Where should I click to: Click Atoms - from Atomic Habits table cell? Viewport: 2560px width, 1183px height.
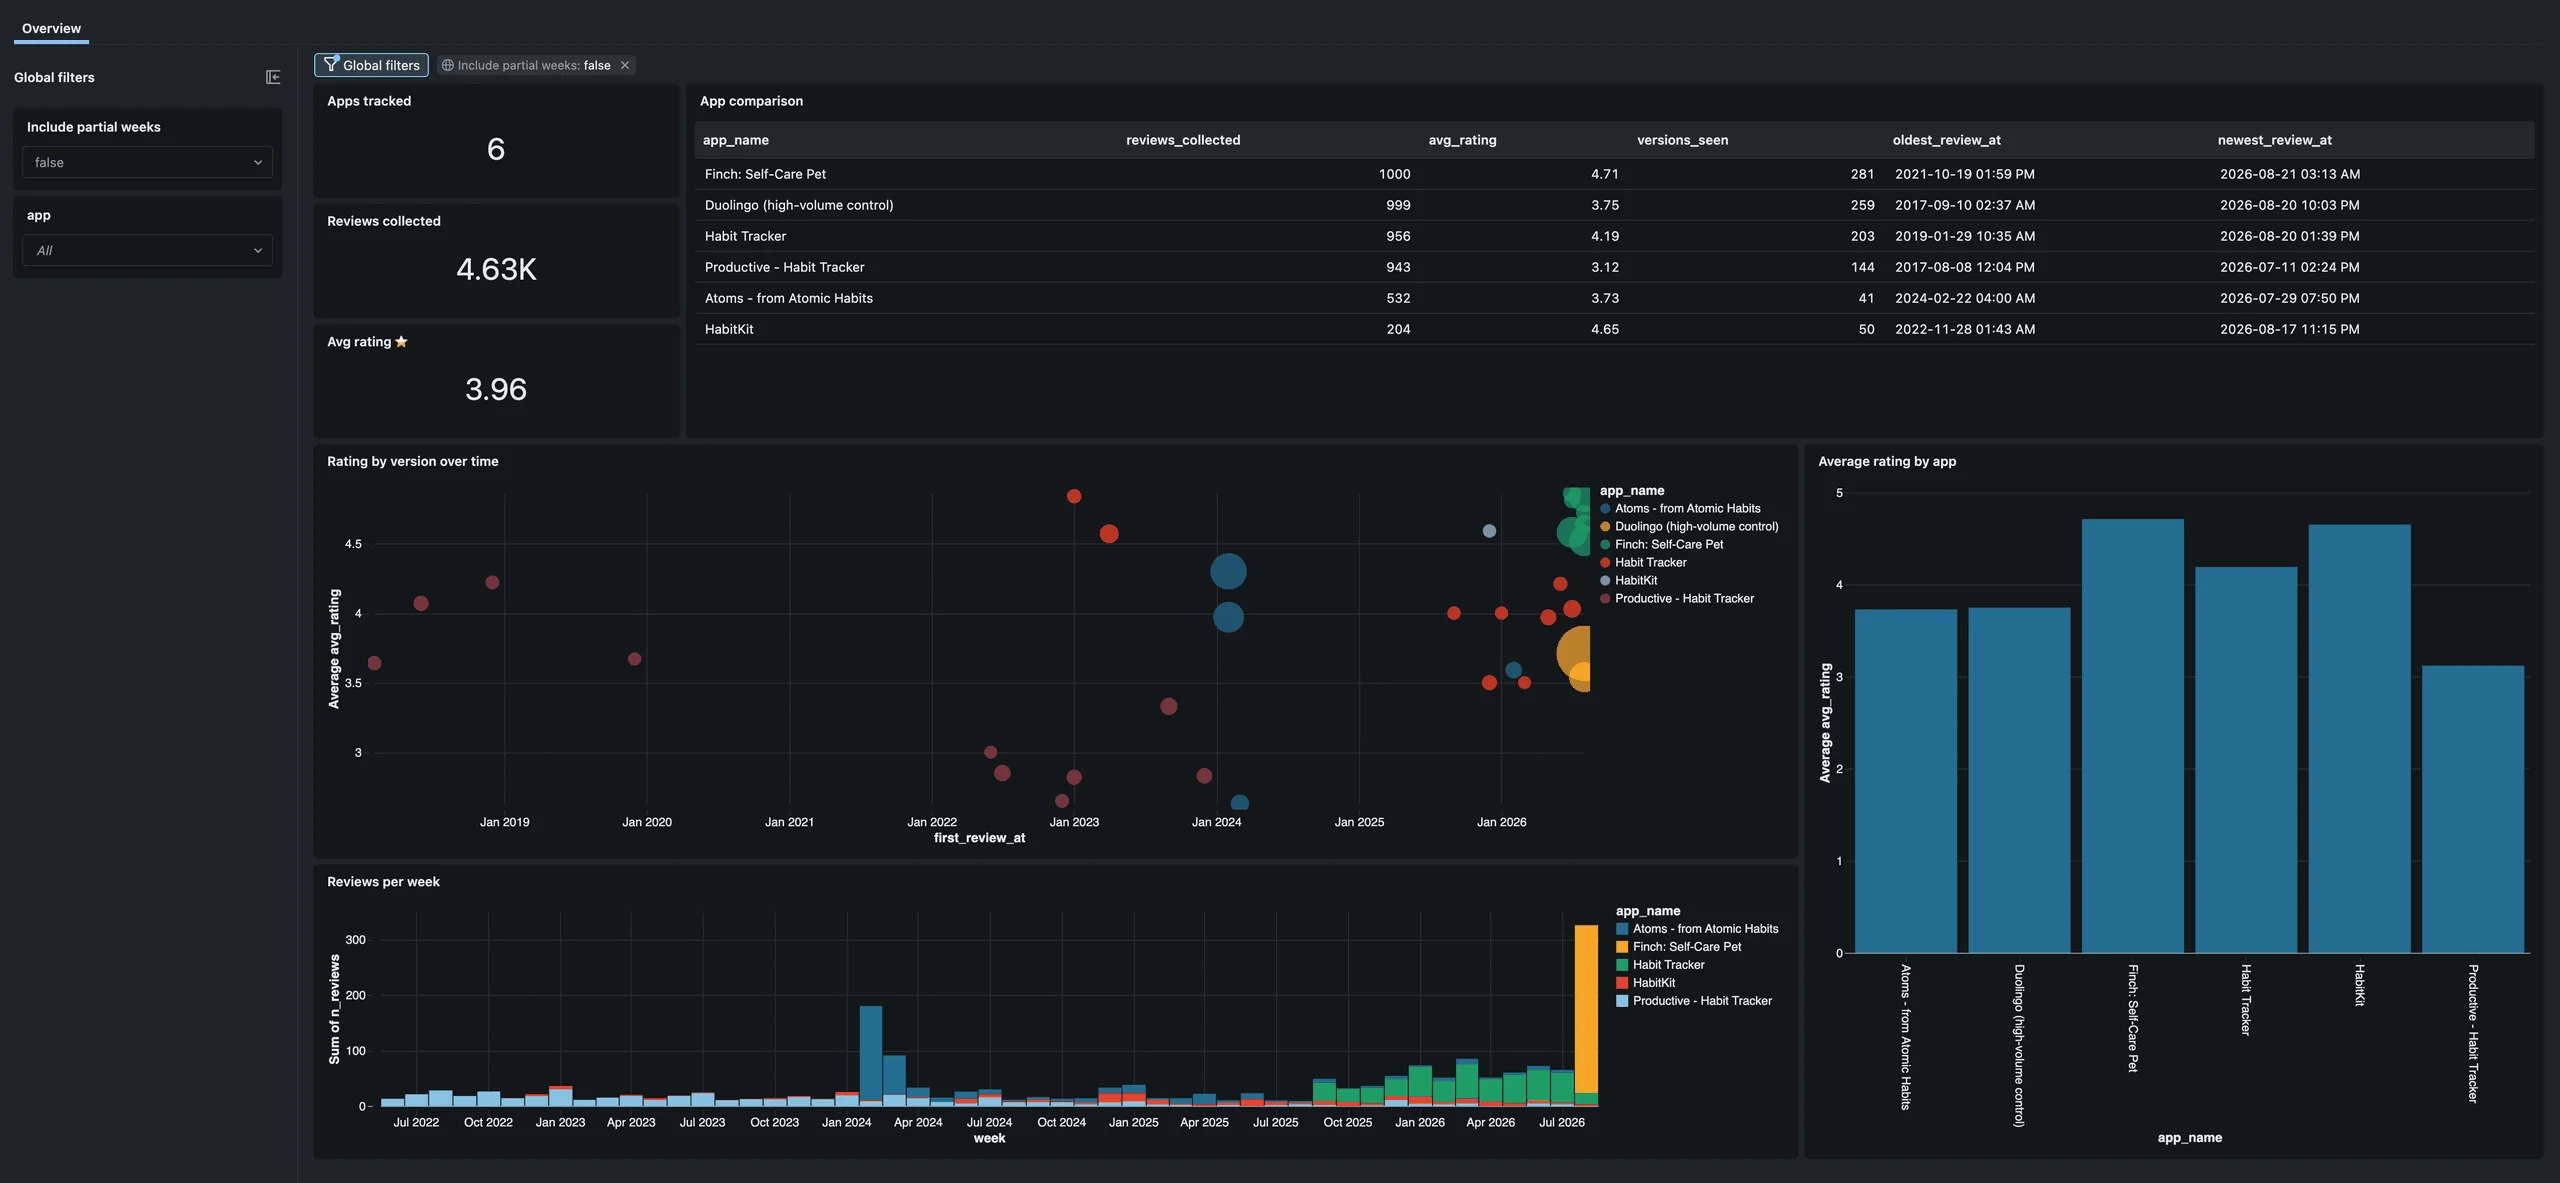tap(788, 298)
